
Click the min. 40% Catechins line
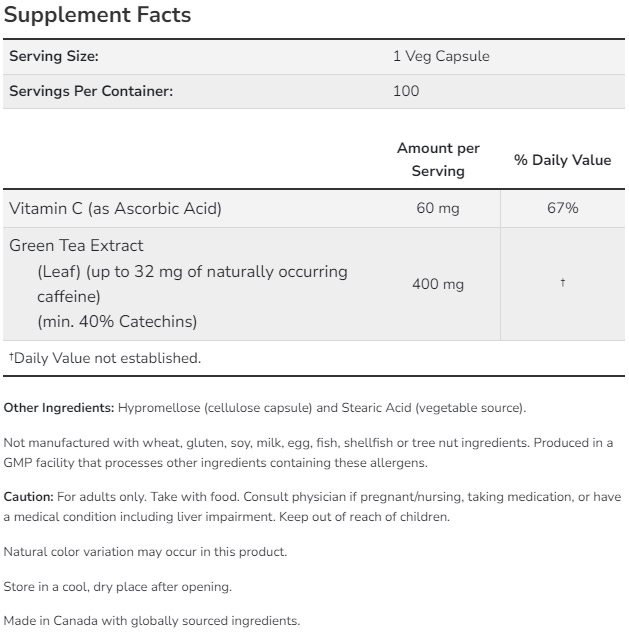coord(117,322)
